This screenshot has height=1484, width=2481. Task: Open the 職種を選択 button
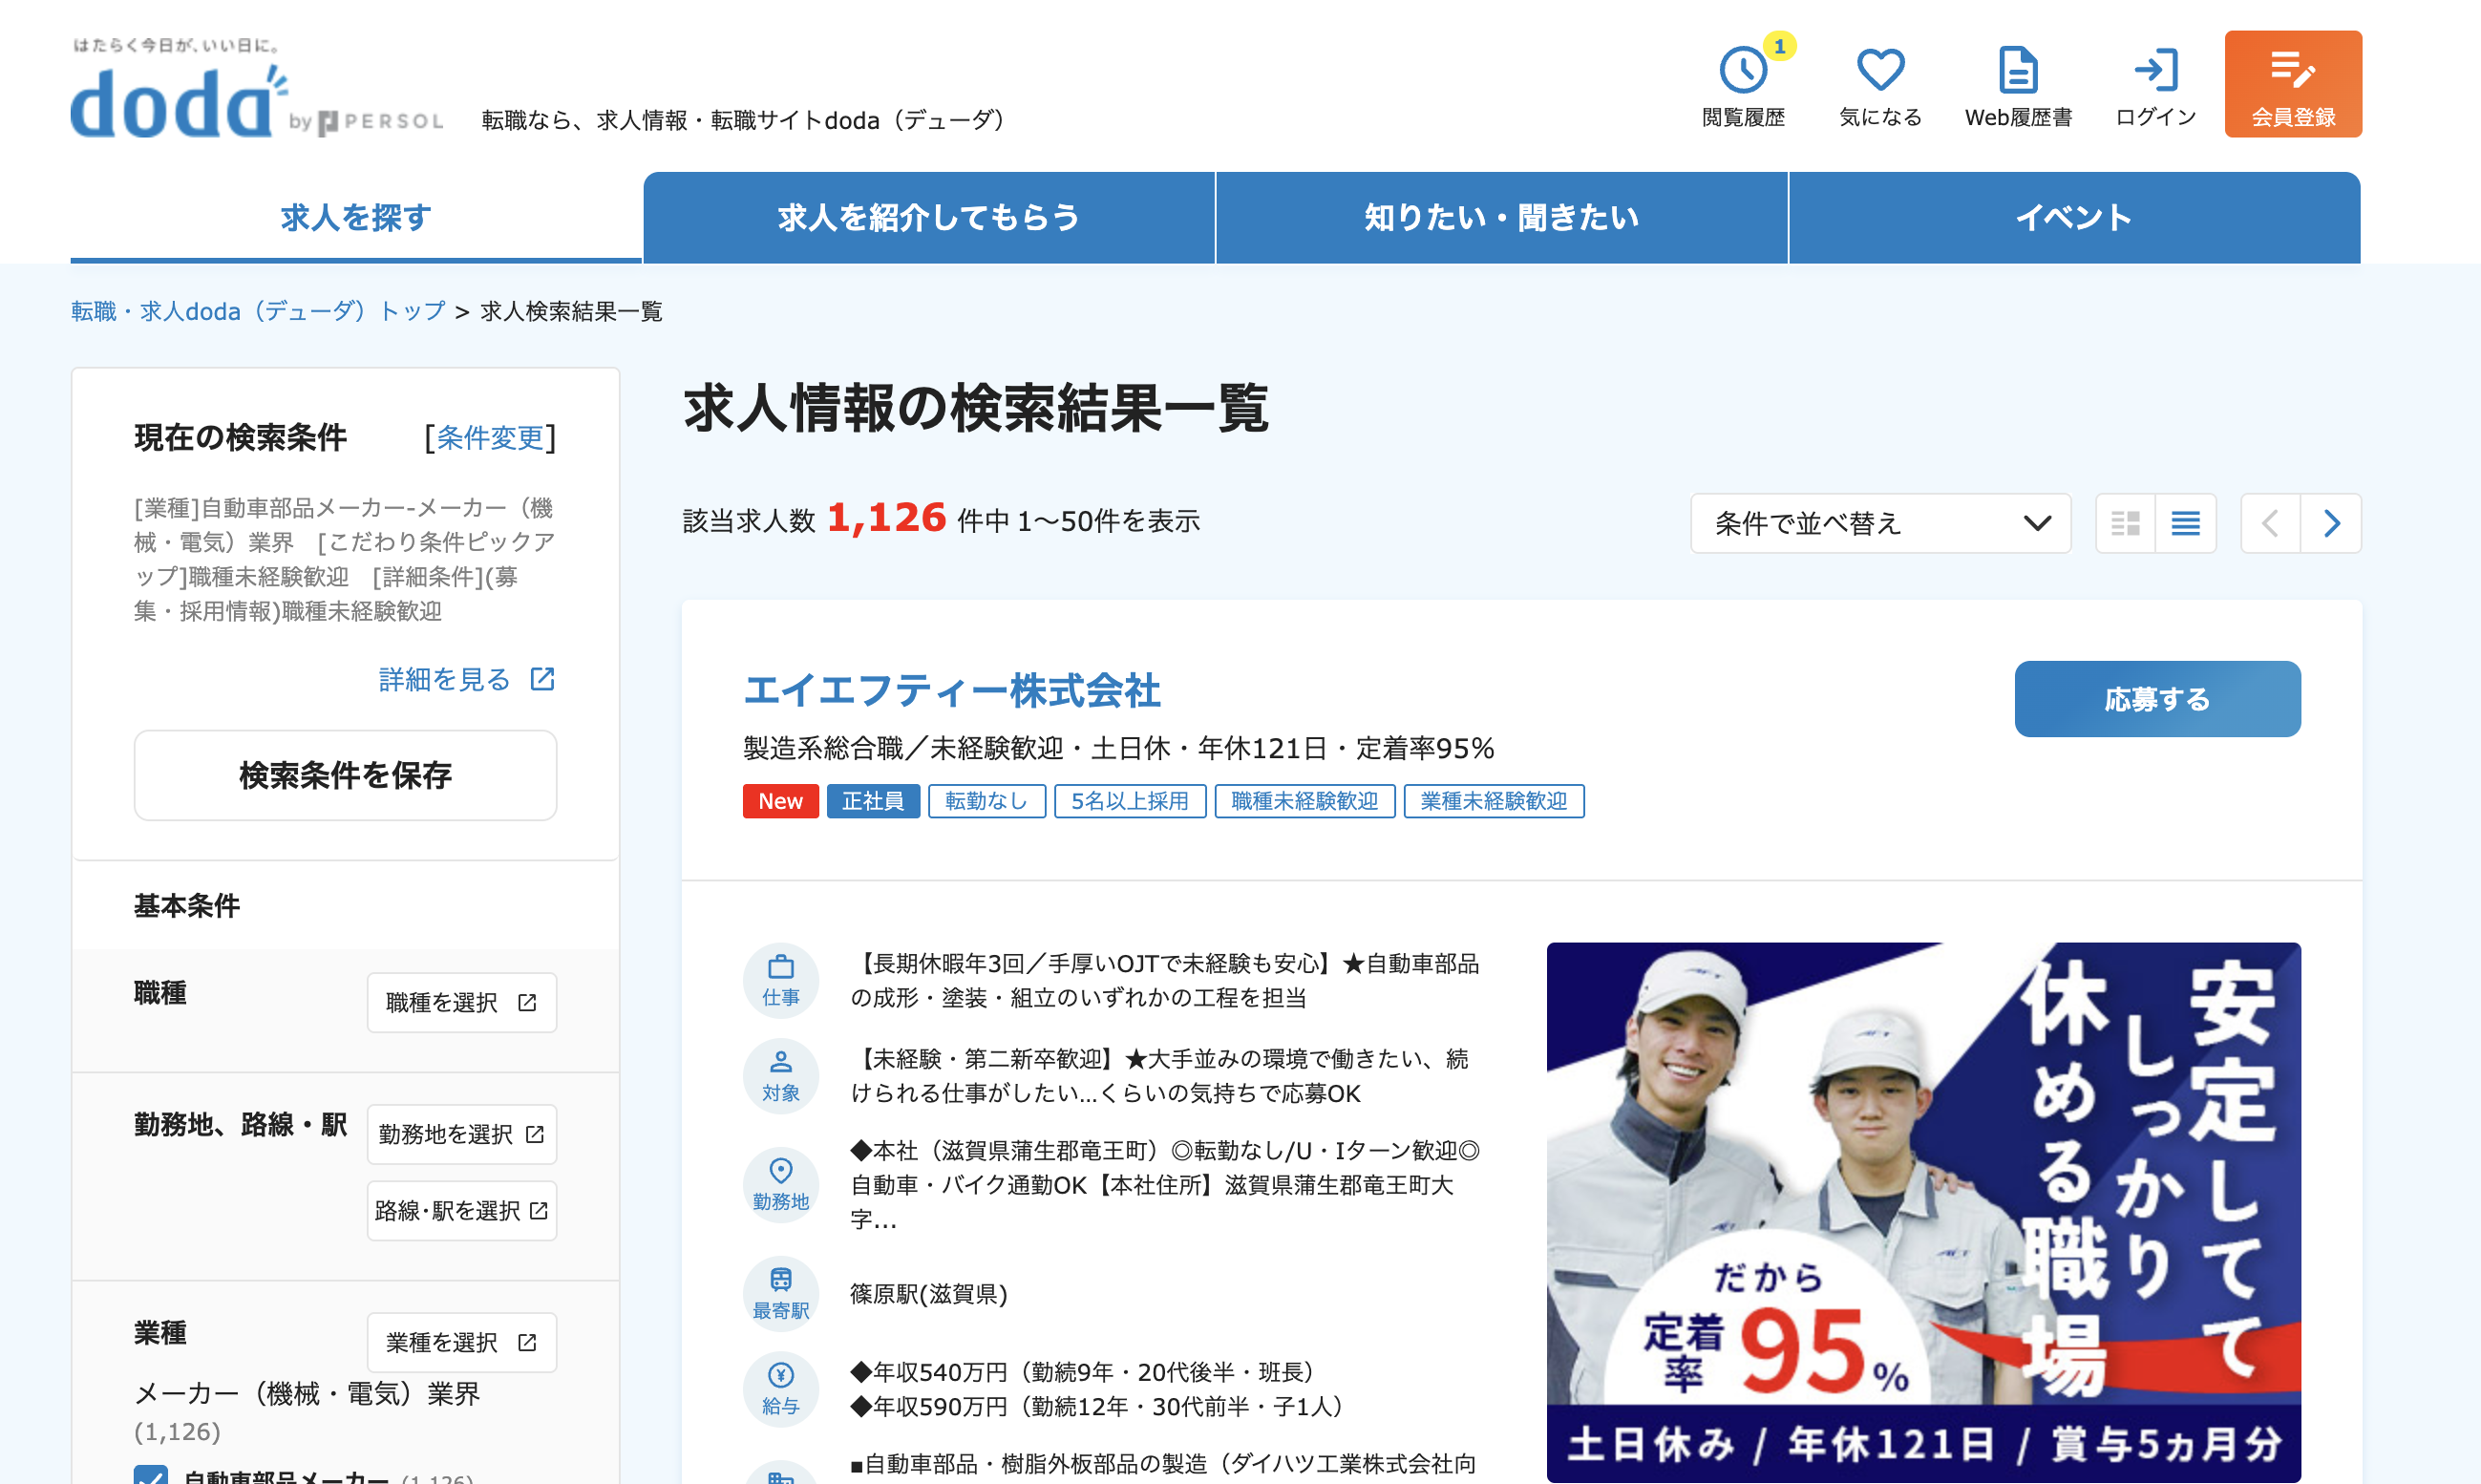coord(461,1002)
